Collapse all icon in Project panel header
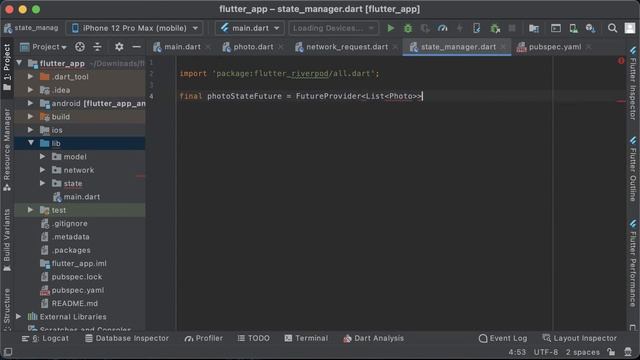 (x=97, y=47)
